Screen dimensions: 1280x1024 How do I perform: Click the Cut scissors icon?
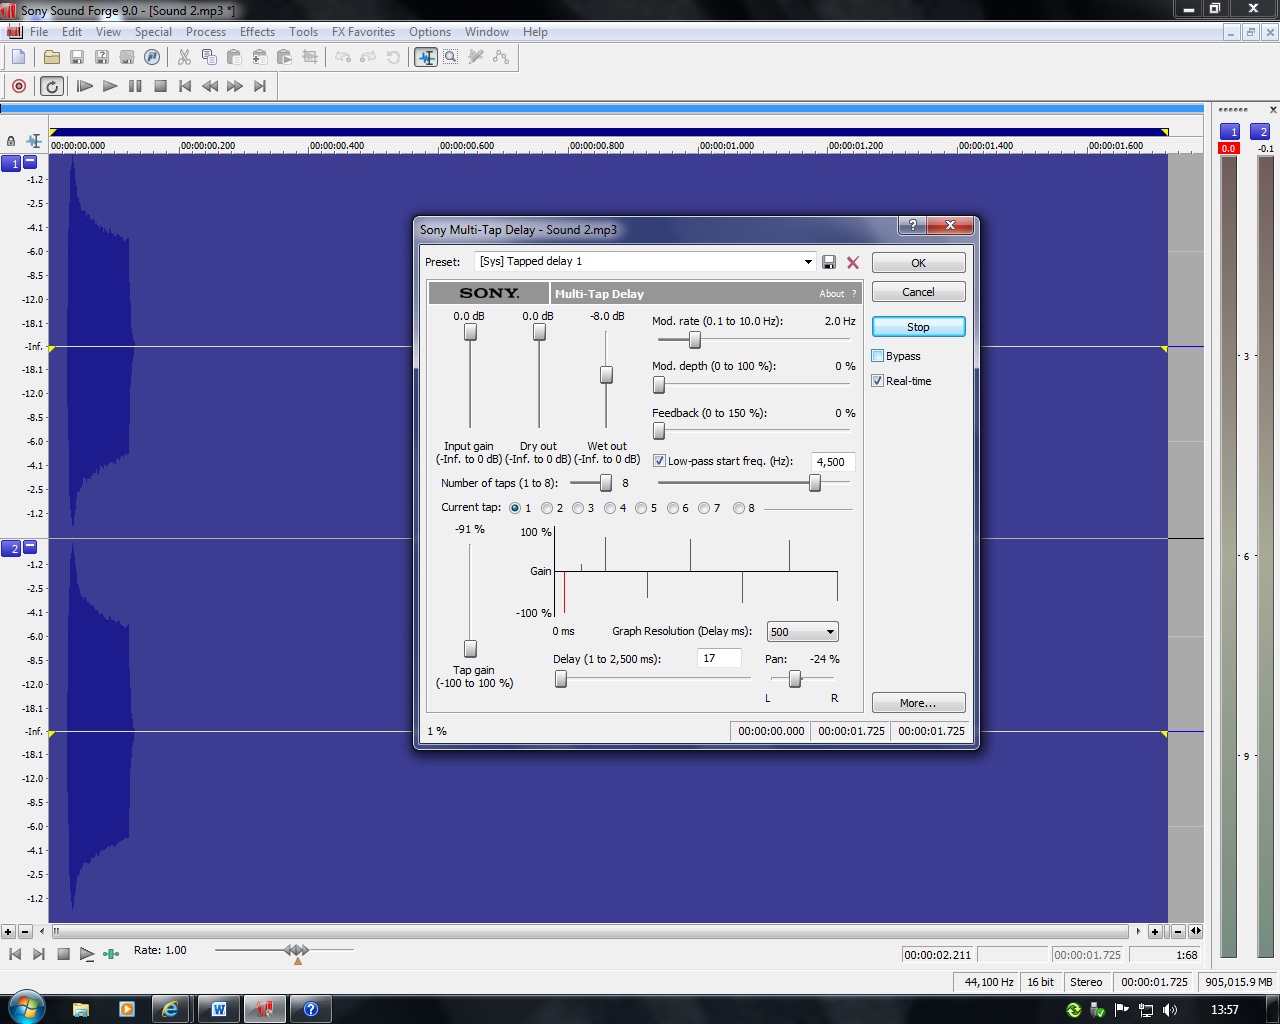click(184, 57)
